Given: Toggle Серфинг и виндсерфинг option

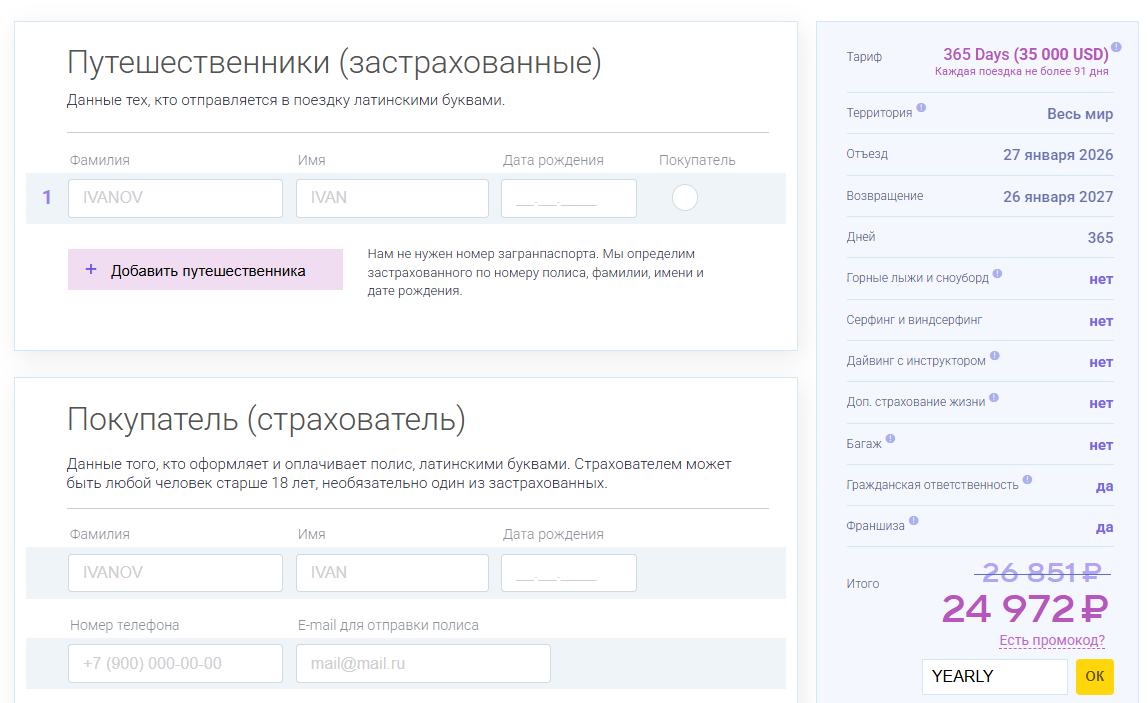Looking at the screenshot, I should click(x=1102, y=321).
